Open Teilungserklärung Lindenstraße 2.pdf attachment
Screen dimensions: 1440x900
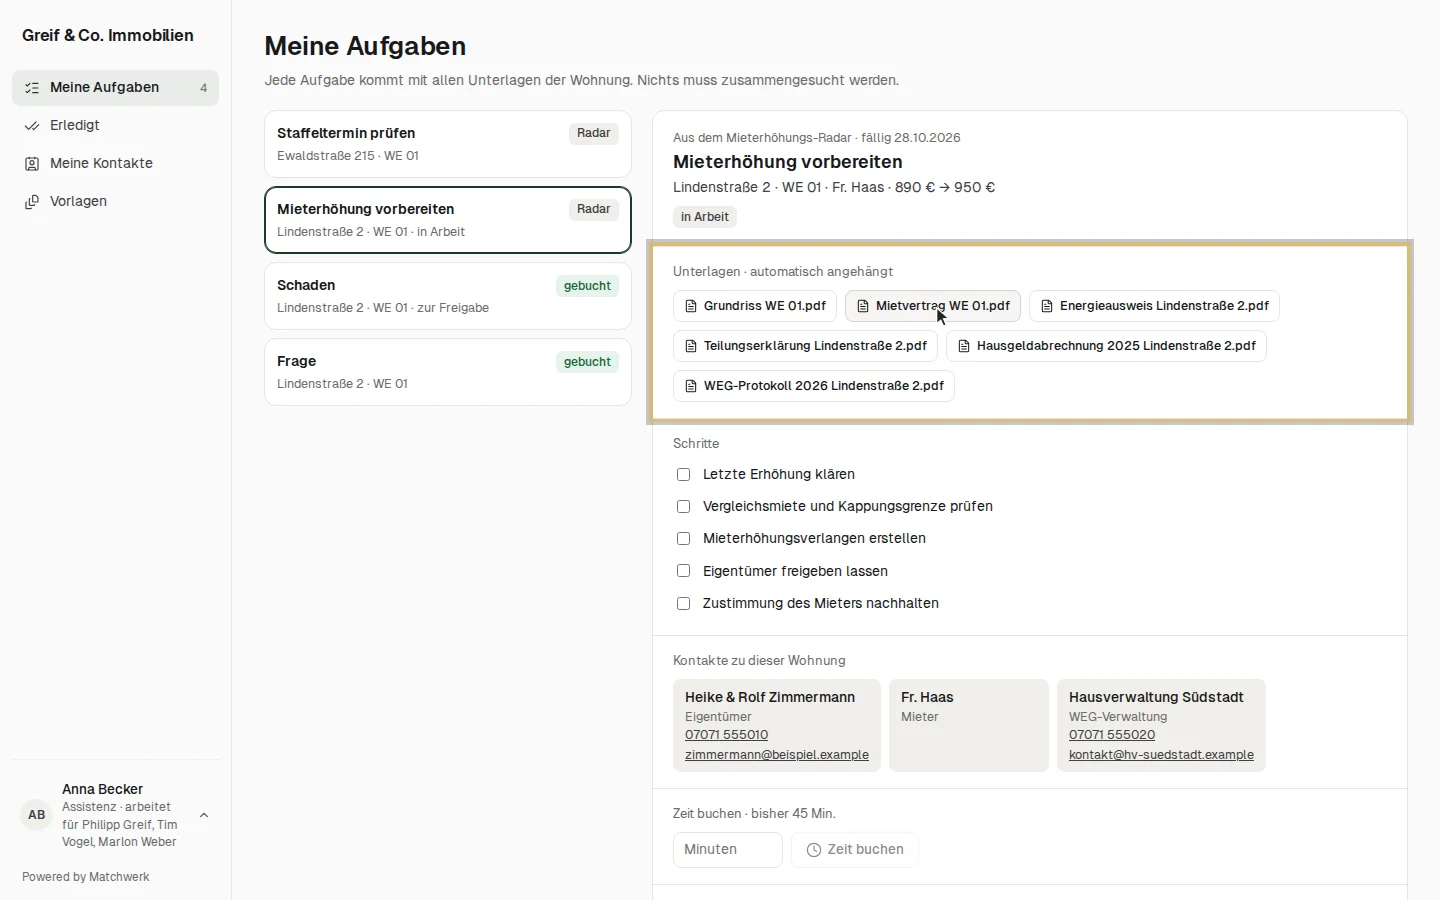coord(805,346)
